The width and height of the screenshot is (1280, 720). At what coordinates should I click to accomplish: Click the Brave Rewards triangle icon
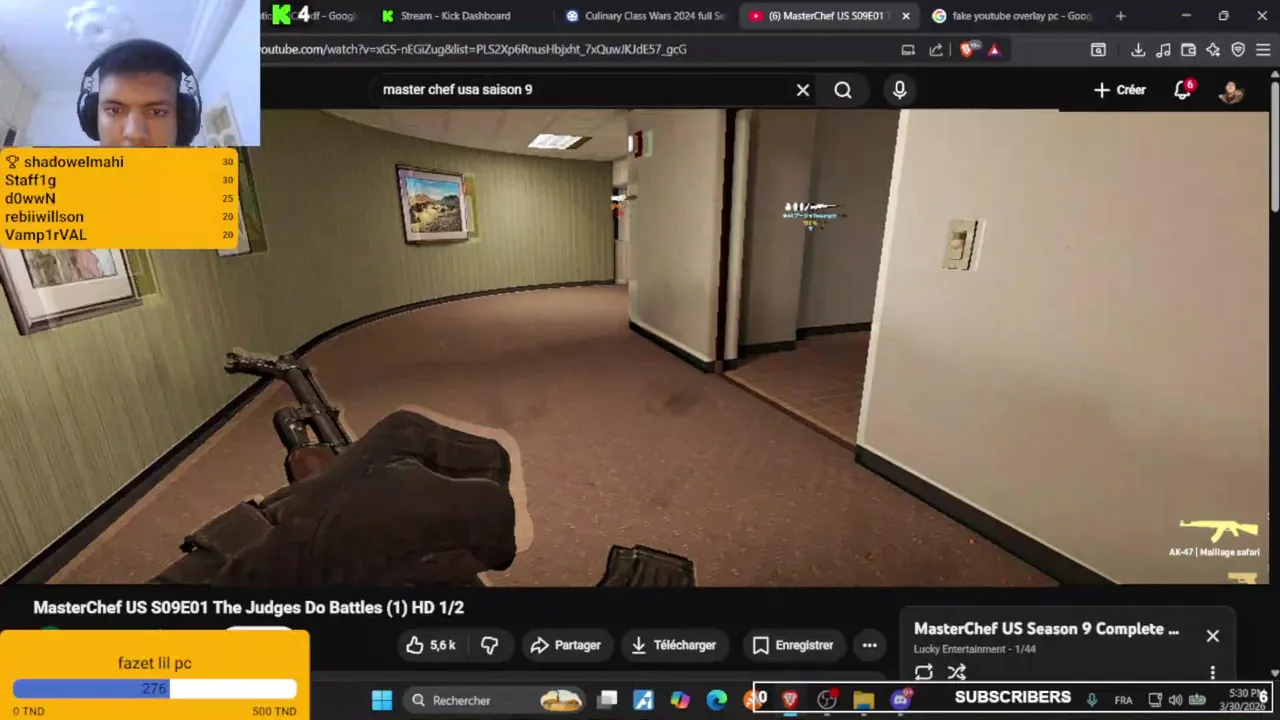pyautogui.click(x=994, y=49)
